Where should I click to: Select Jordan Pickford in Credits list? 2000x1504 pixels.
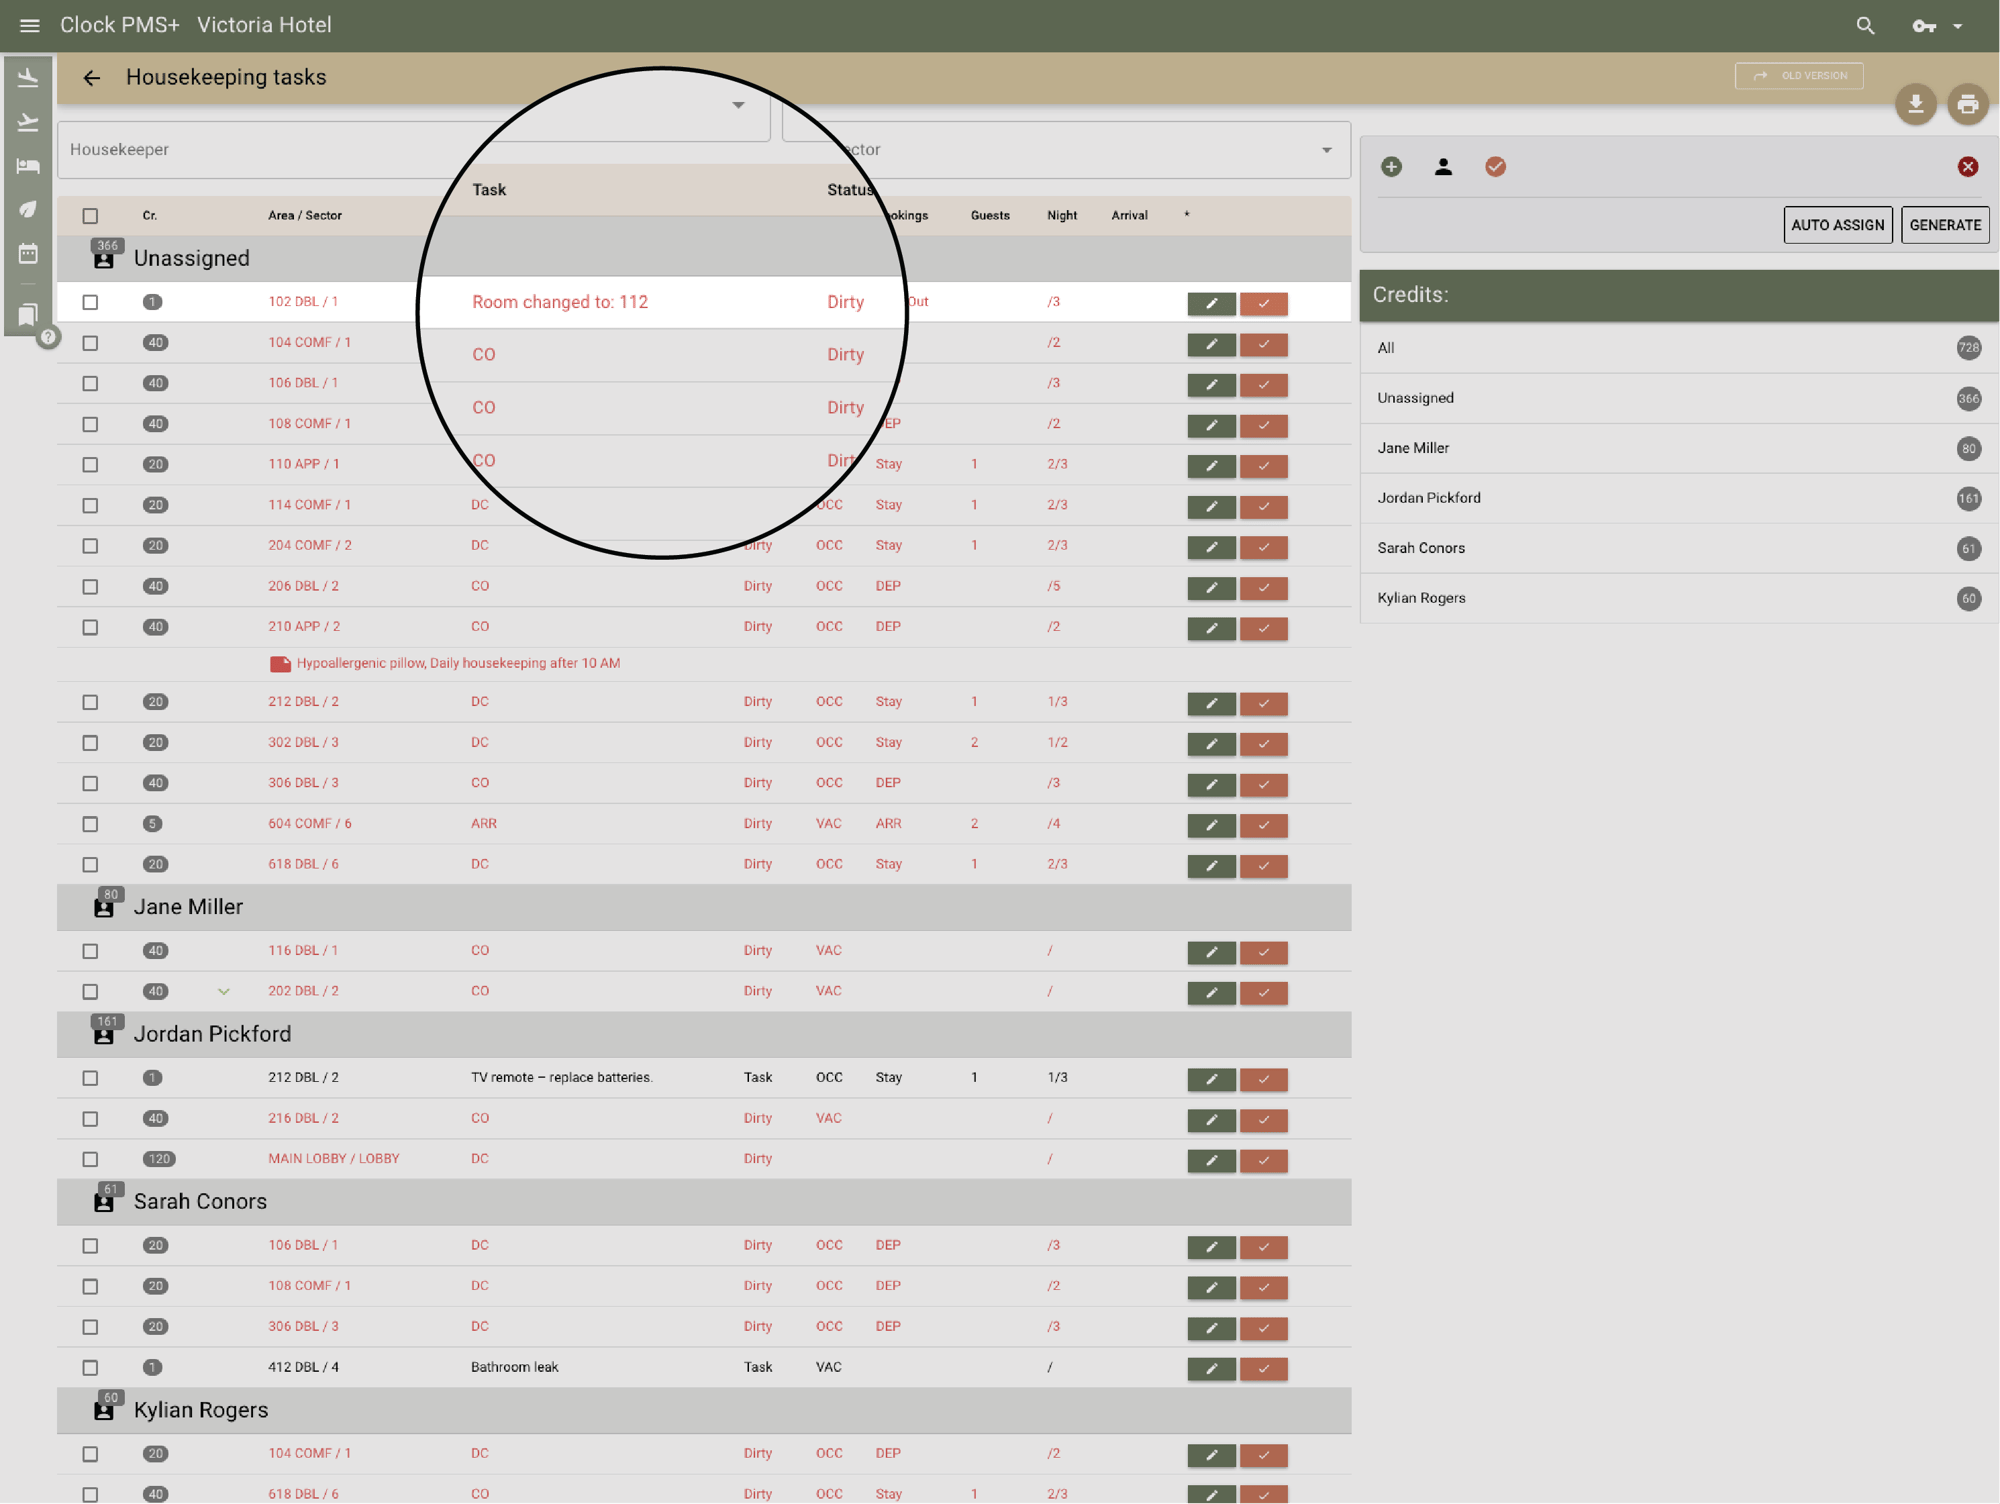pyautogui.click(x=1429, y=498)
